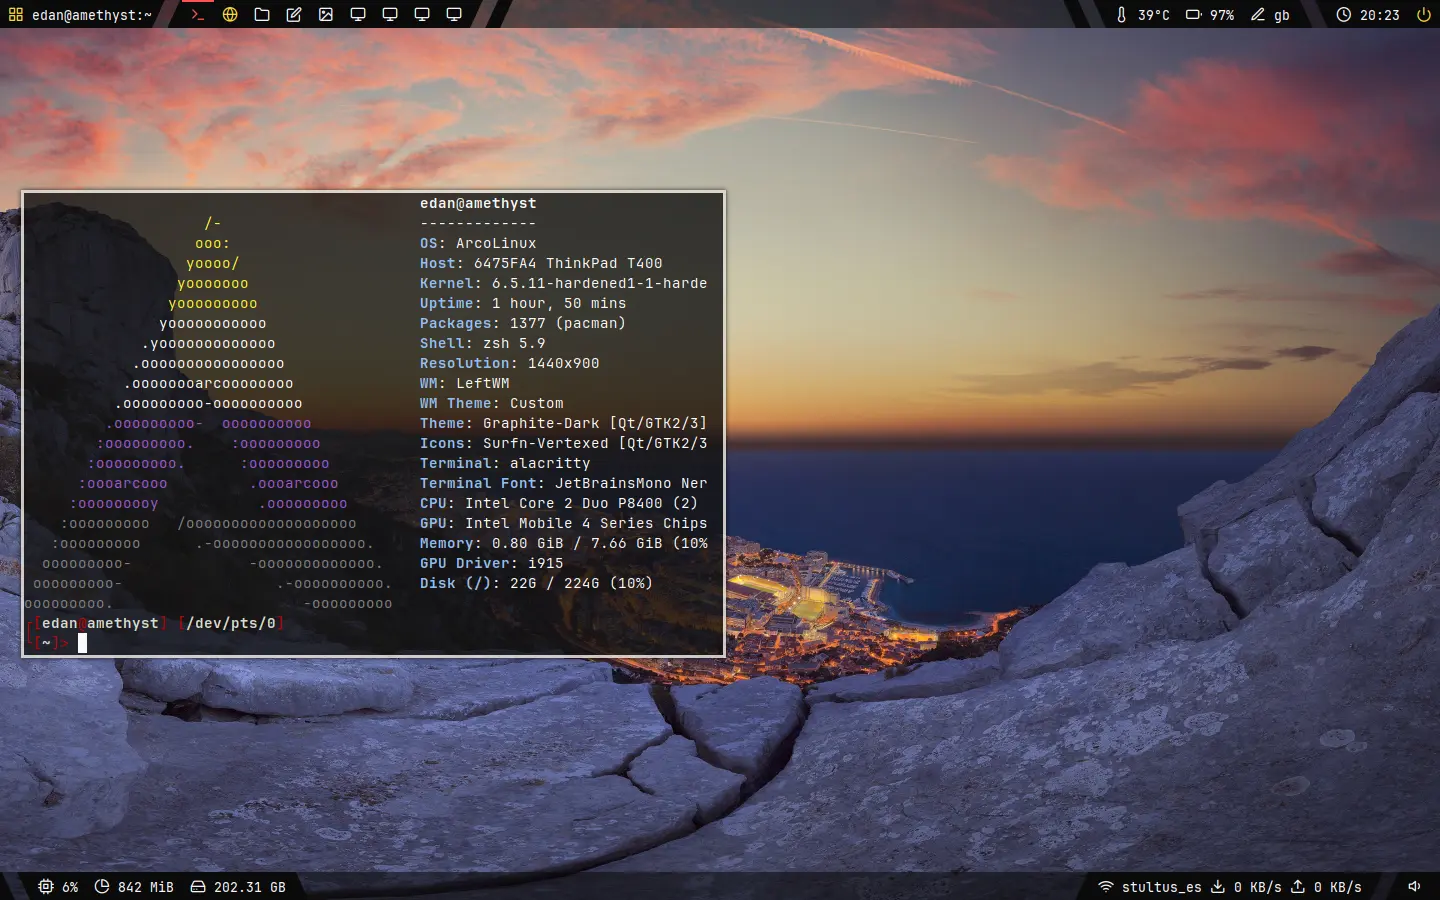
Task: Click the clock icon beside 20:23
Action: [x=1344, y=15]
